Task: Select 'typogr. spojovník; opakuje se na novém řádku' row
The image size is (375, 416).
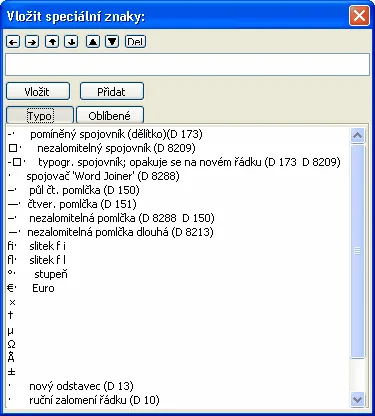Action: [x=178, y=162]
